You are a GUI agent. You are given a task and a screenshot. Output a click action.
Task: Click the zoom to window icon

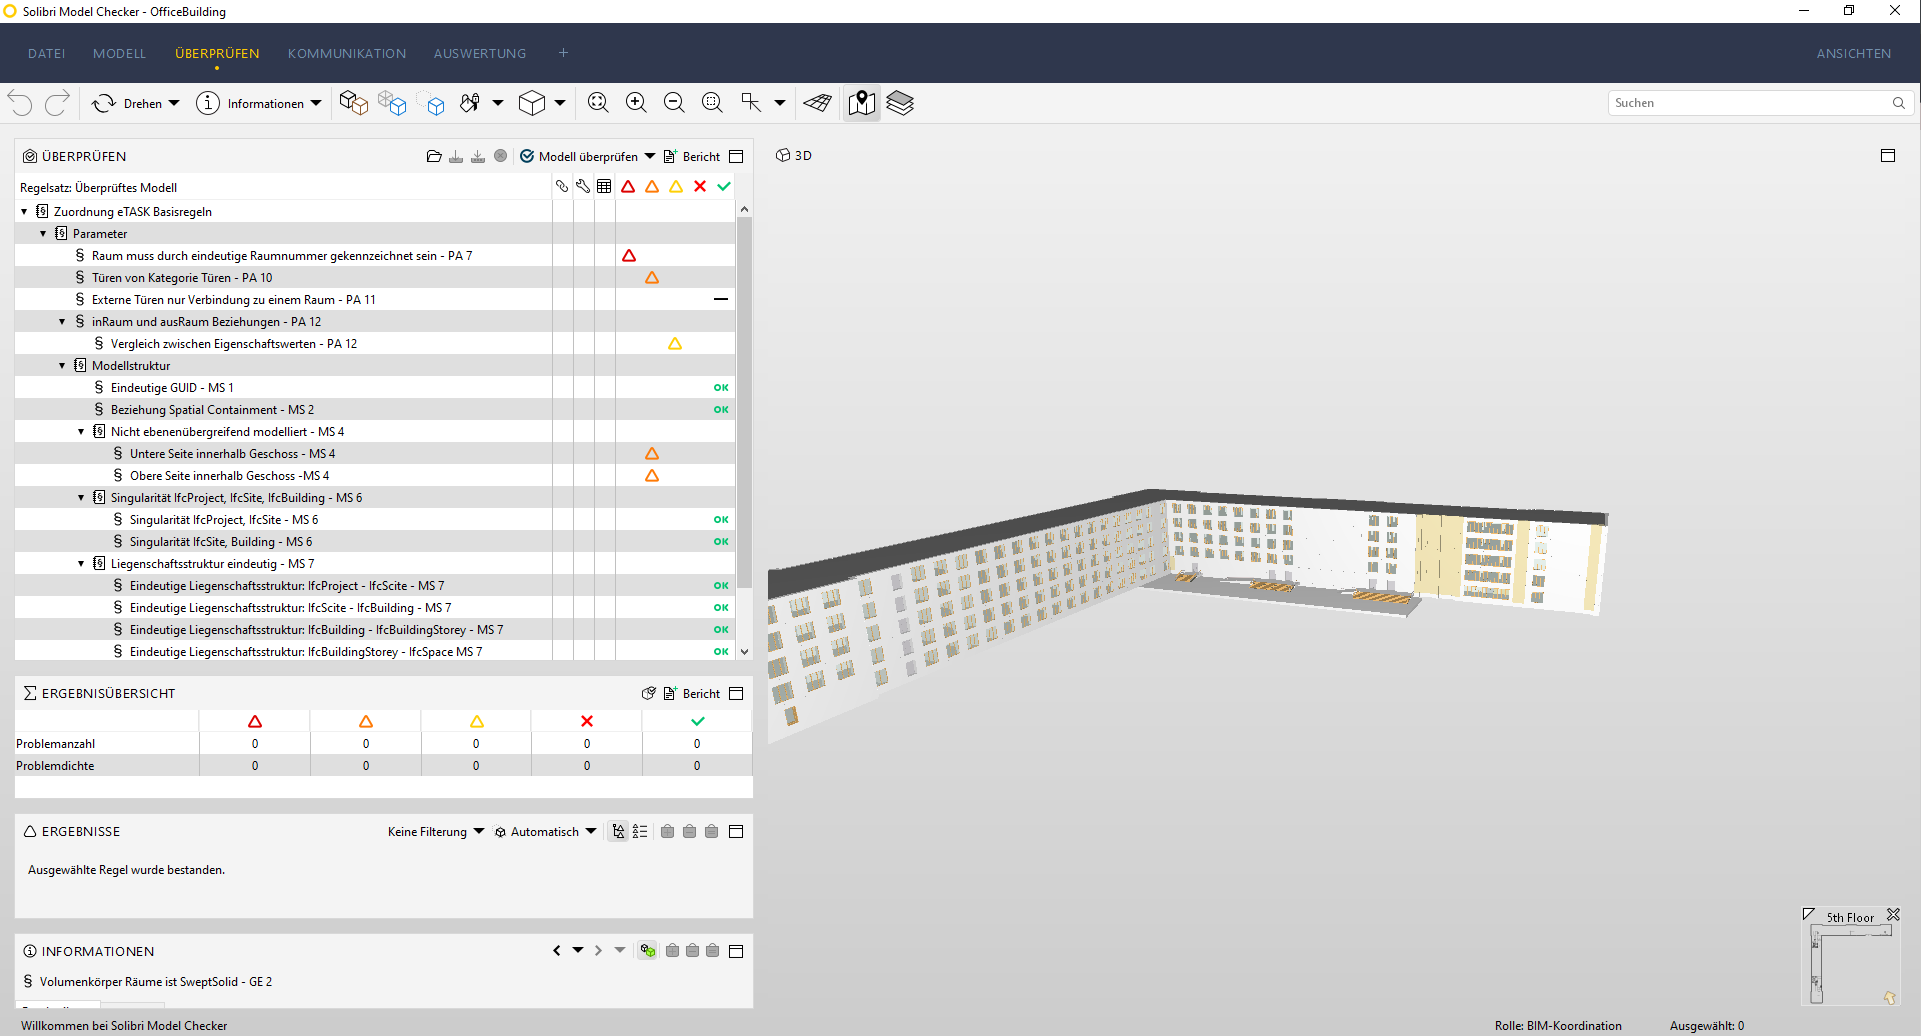(x=712, y=103)
